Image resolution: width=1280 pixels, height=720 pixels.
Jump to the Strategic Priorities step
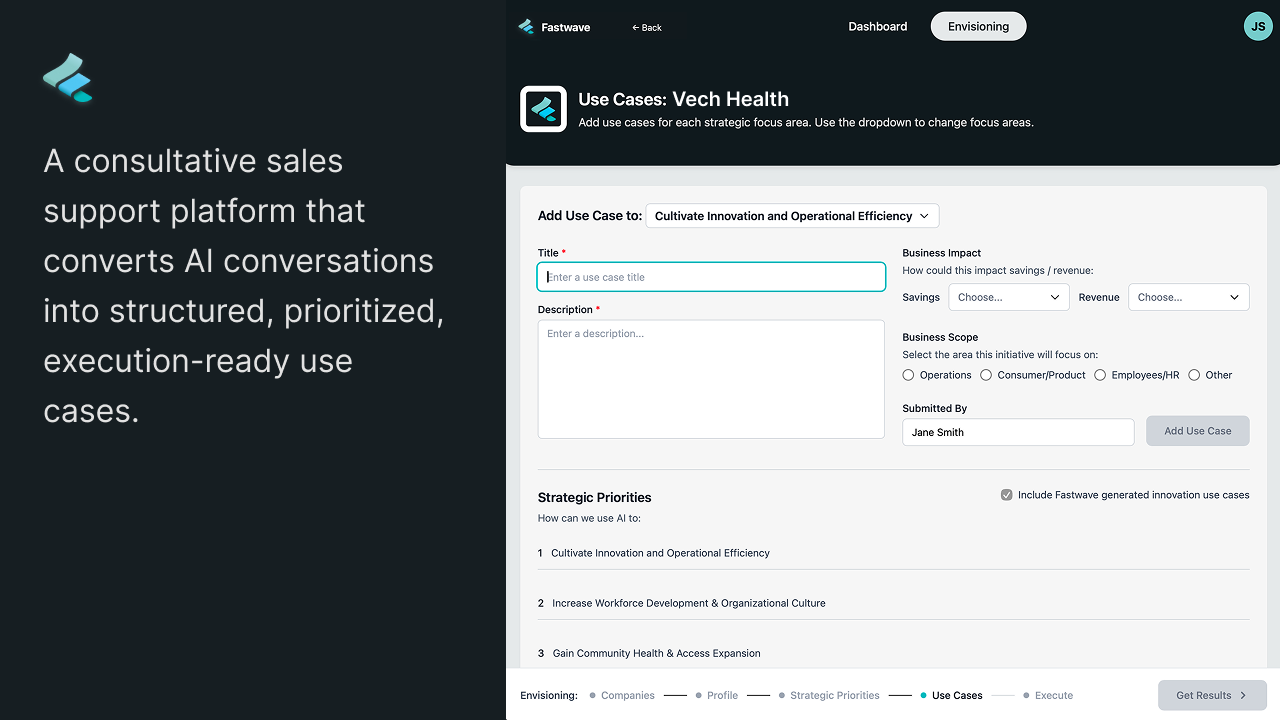[x=829, y=695]
